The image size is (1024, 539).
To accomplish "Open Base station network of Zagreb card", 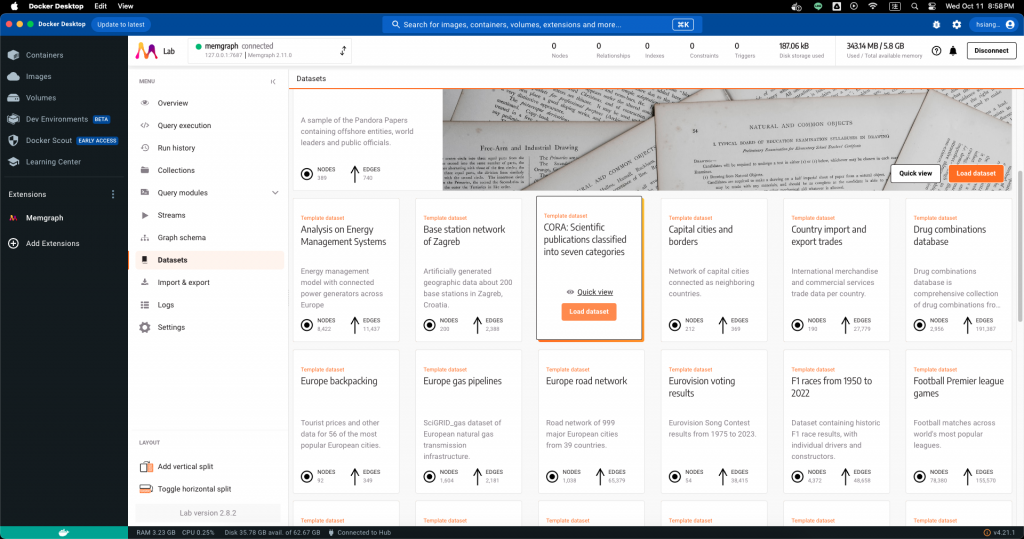I will [x=468, y=270].
